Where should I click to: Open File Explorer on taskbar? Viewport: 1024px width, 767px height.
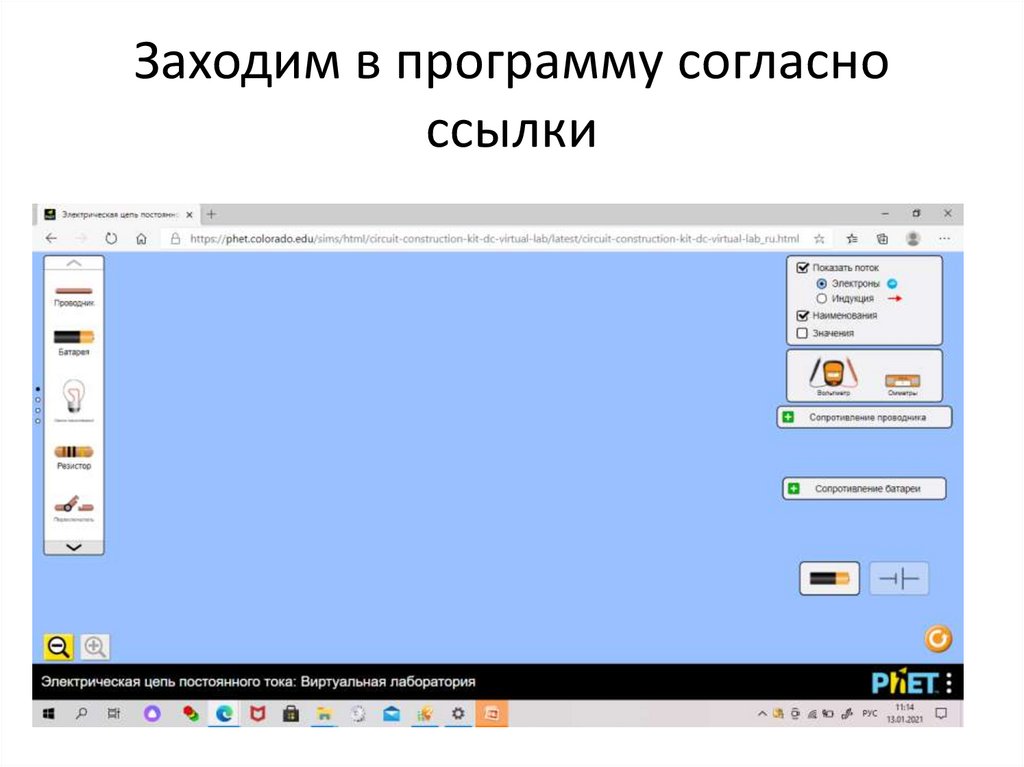coord(324,714)
